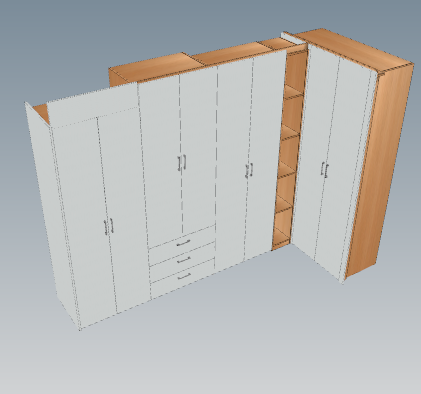This screenshot has height=394, width=421.
Task: Select the horizontal top panel above leftmost wardrobe doors
Action: [x=93, y=105]
